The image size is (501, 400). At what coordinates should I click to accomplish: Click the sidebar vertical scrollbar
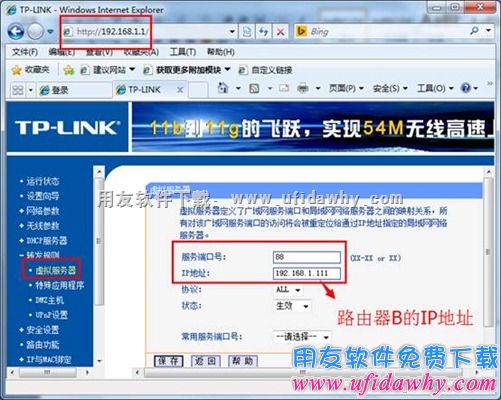(x=99, y=267)
